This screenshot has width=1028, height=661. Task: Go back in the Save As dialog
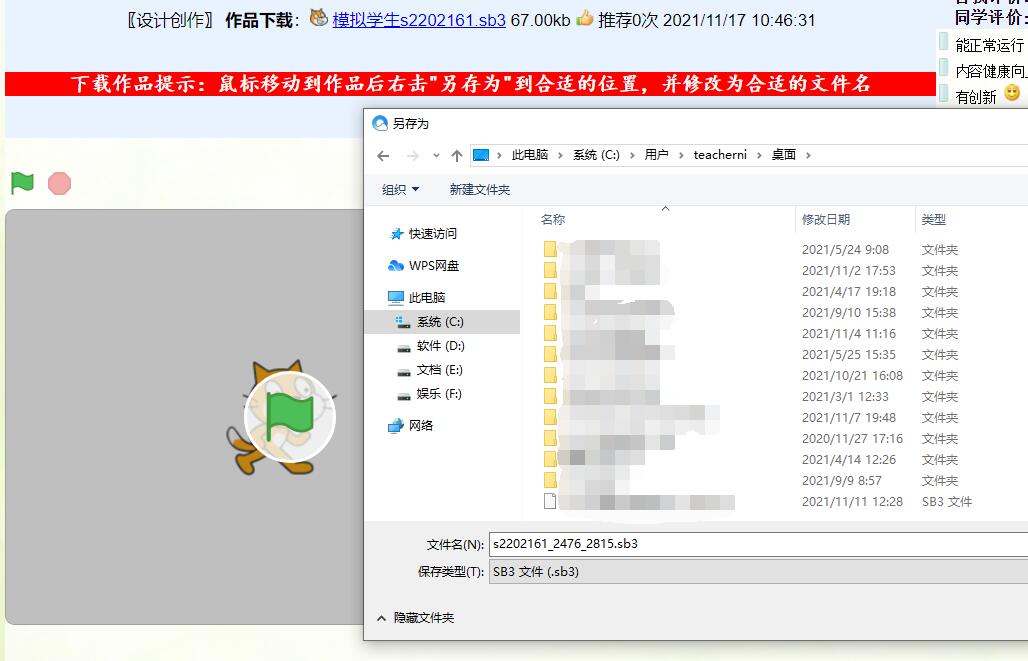coord(384,155)
